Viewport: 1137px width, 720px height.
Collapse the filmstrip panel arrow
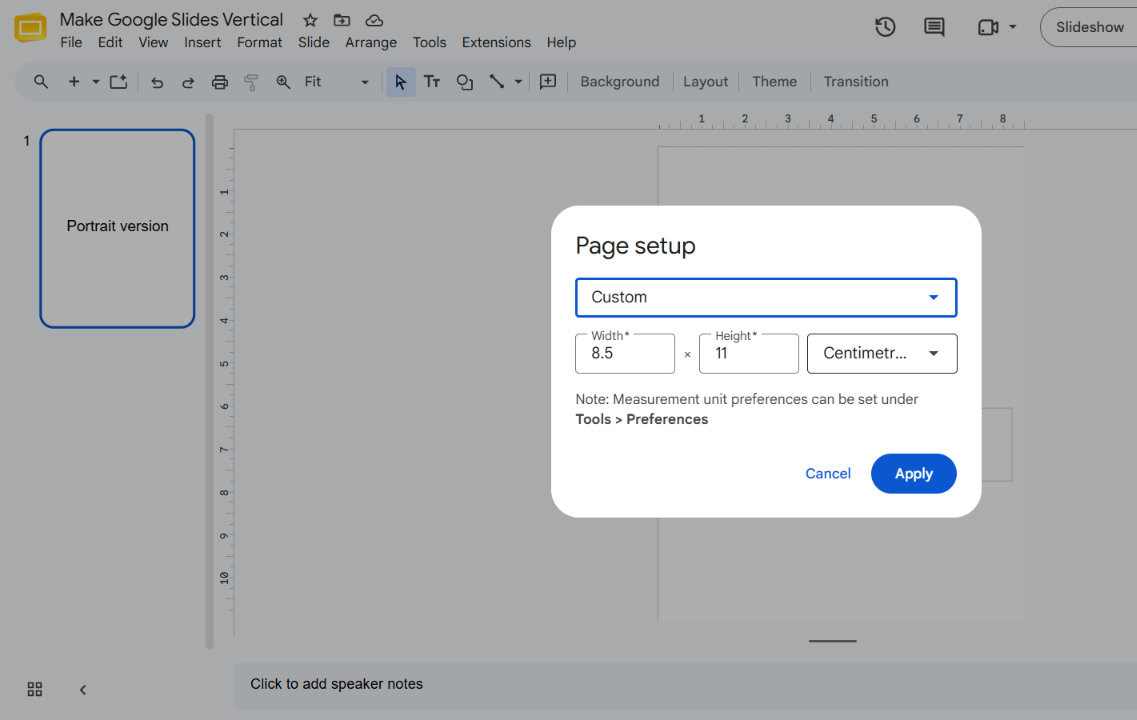pos(83,690)
